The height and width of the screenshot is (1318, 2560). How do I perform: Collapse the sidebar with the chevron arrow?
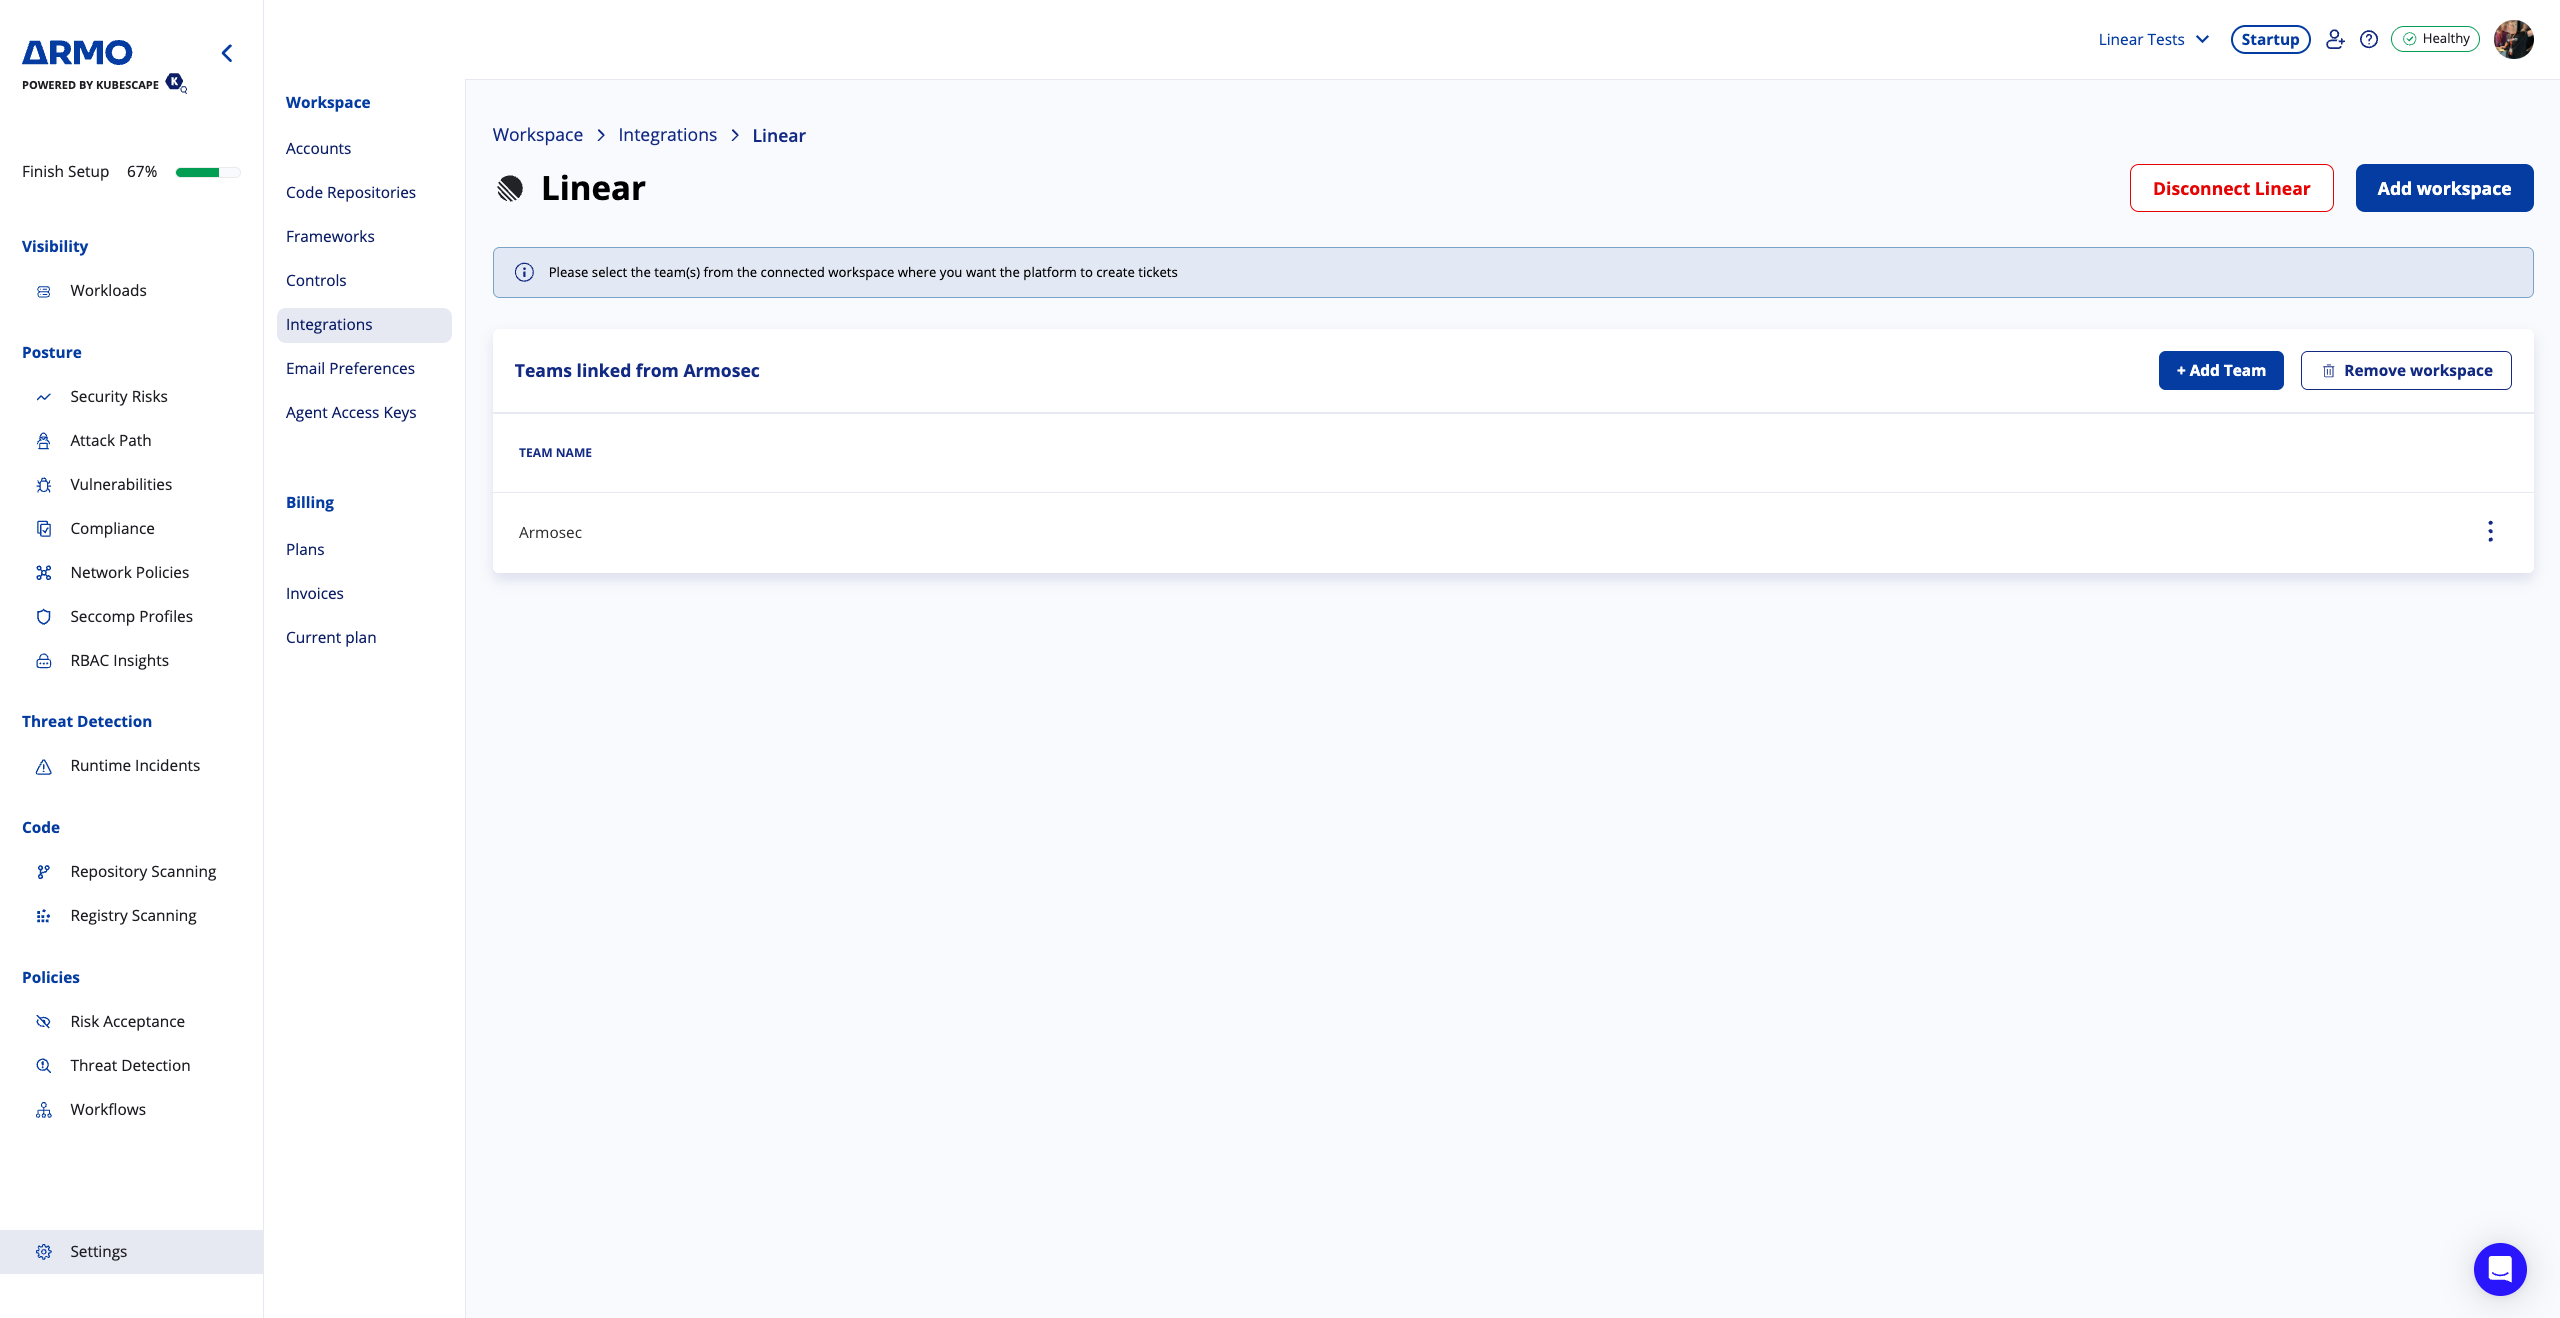[x=227, y=53]
